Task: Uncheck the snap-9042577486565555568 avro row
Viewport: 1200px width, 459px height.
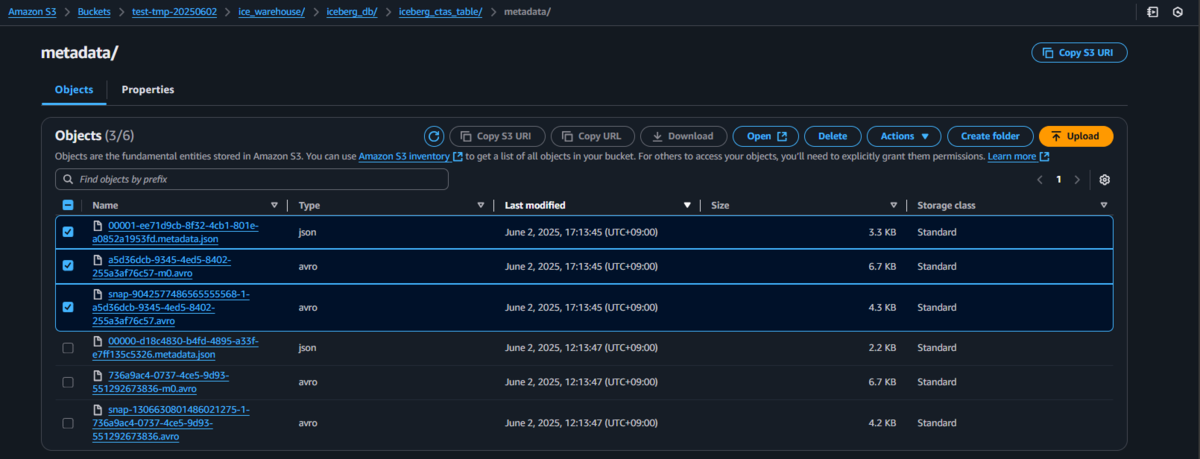Action: coord(68,307)
